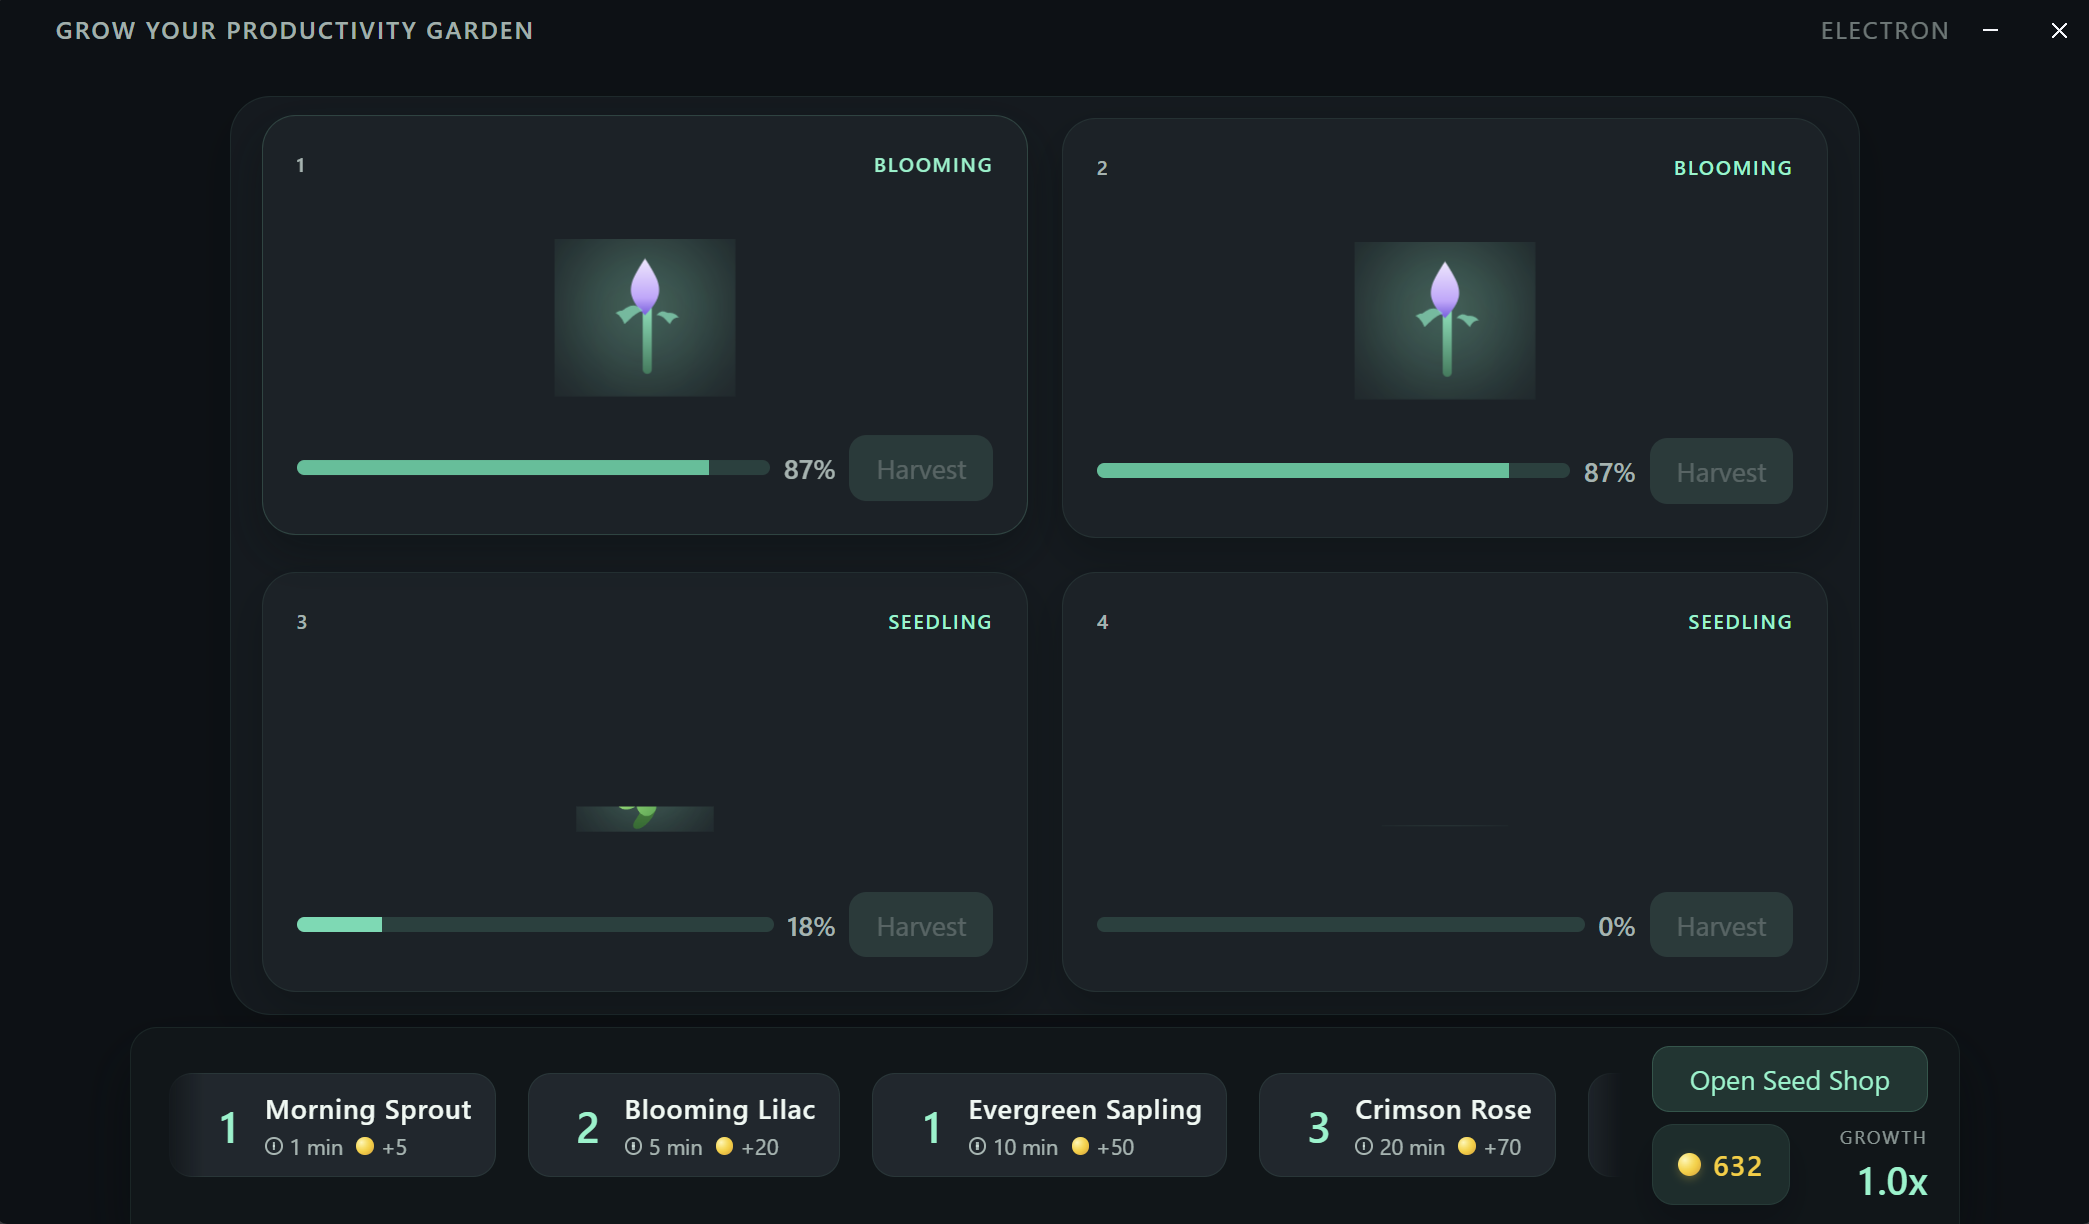The image size is (2089, 1224).
Task: Click the lilac bud icon in plot 2
Action: click(1445, 320)
